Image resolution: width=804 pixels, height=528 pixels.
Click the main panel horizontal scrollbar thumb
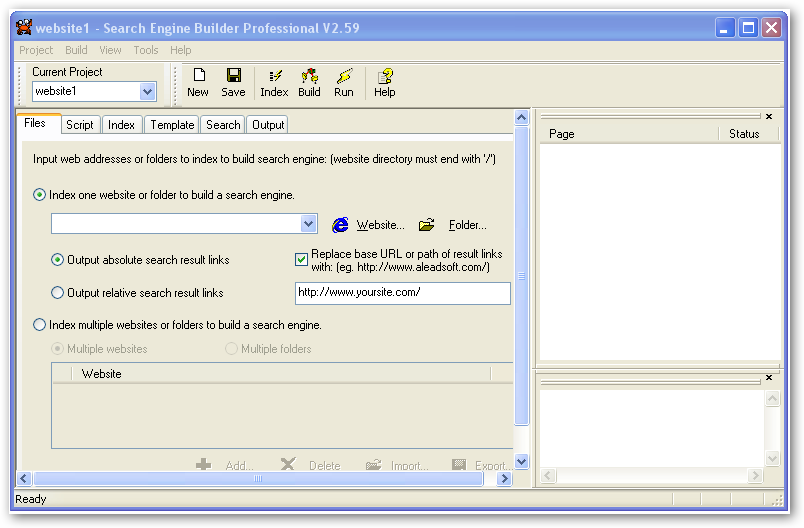pos(258,478)
